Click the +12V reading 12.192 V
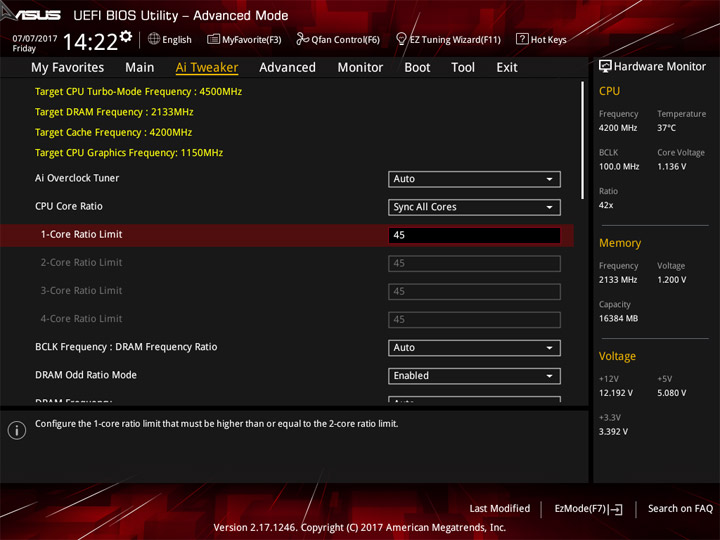The width and height of the screenshot is (720, 540). point(616,393)
